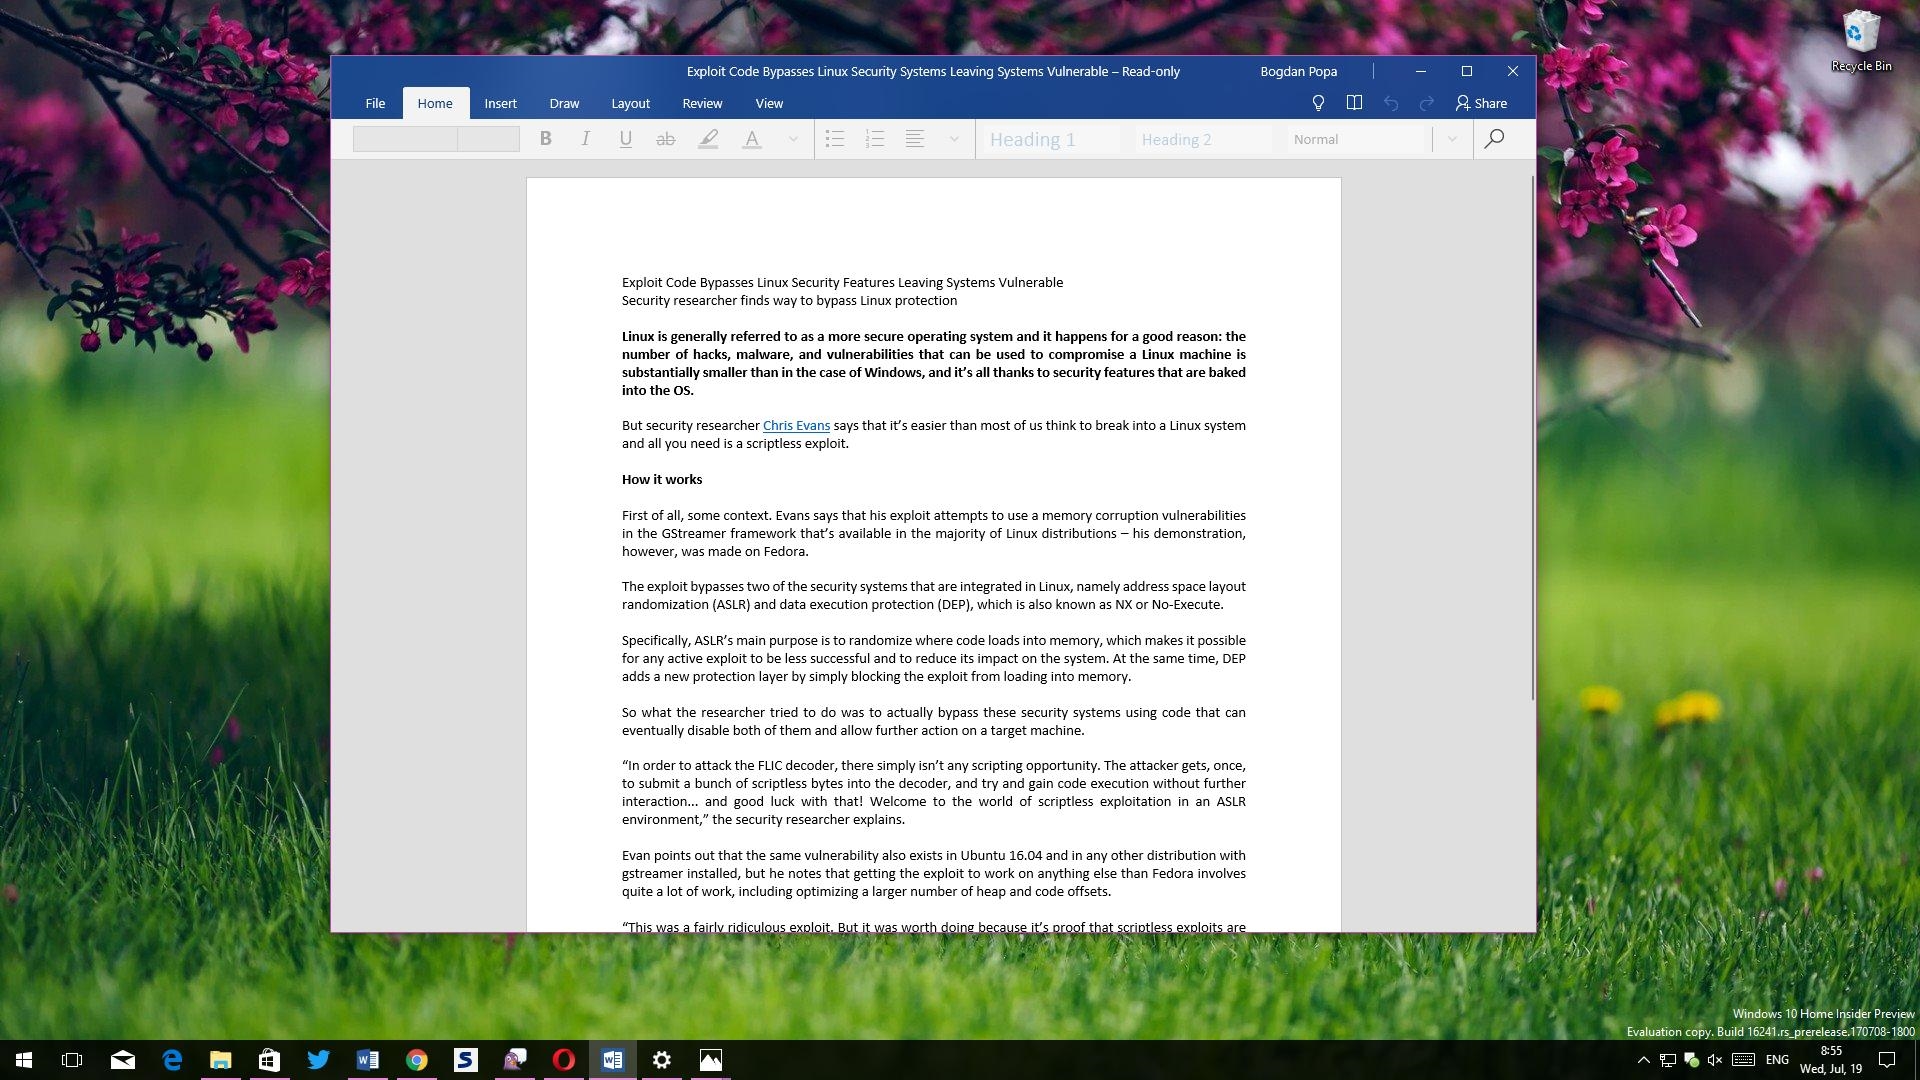Expand more font formatting options chevron

click(x=793, y=139)
